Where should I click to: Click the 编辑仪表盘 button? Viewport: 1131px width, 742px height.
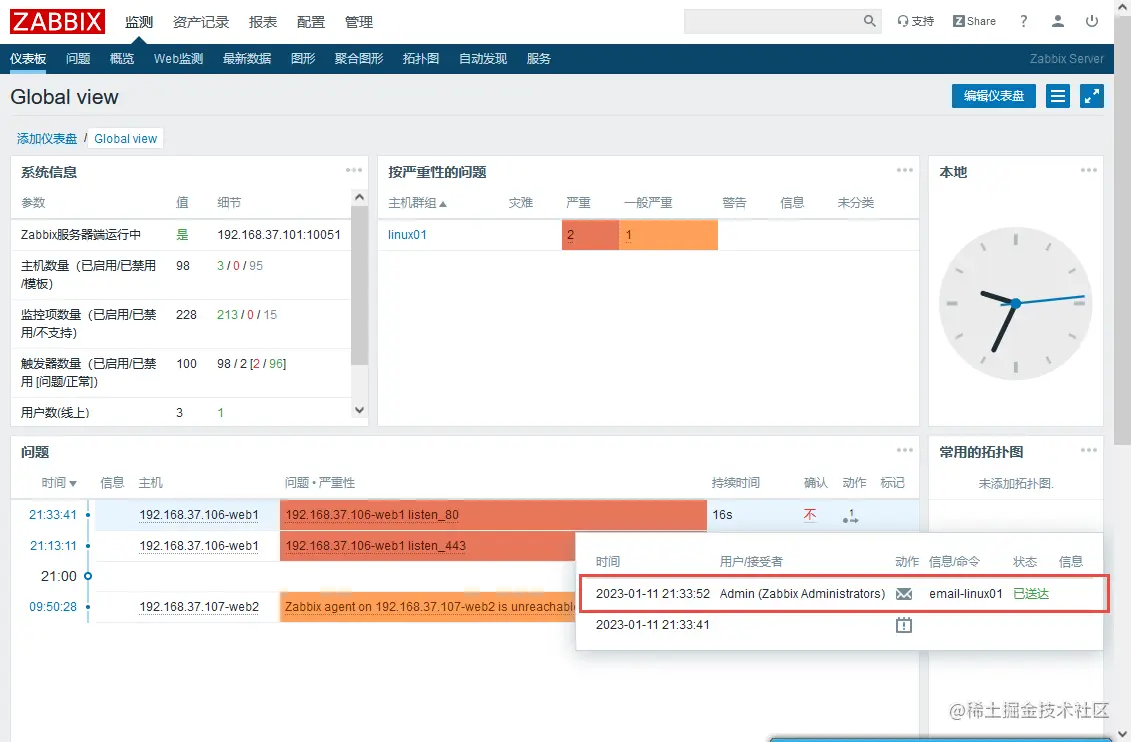tap(993, 96)
